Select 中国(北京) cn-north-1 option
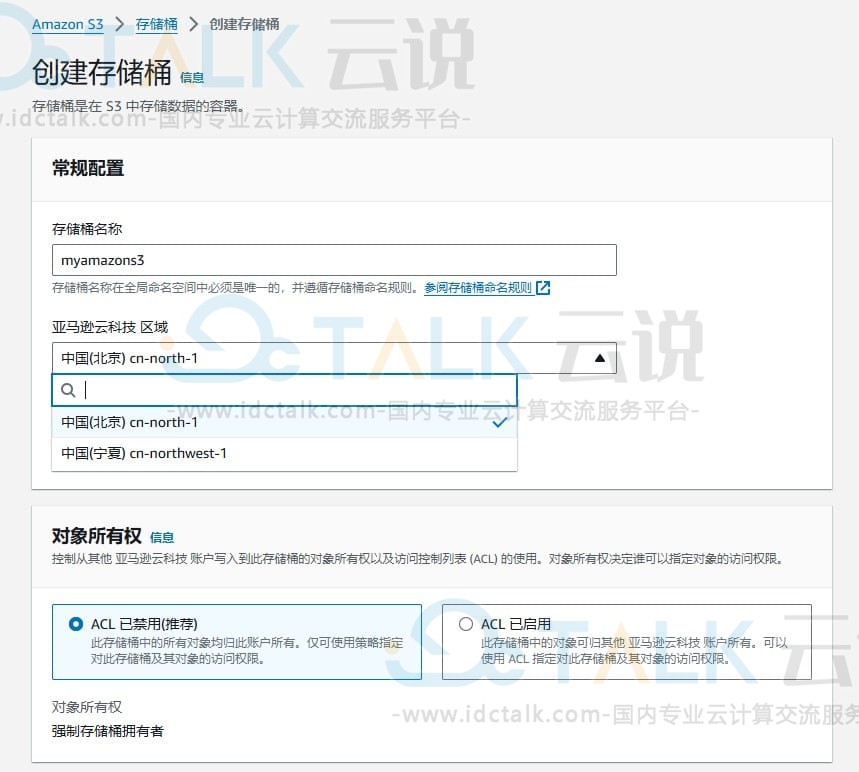The height and width of the screenshot is (772, 859). click(x=284, y=422)
